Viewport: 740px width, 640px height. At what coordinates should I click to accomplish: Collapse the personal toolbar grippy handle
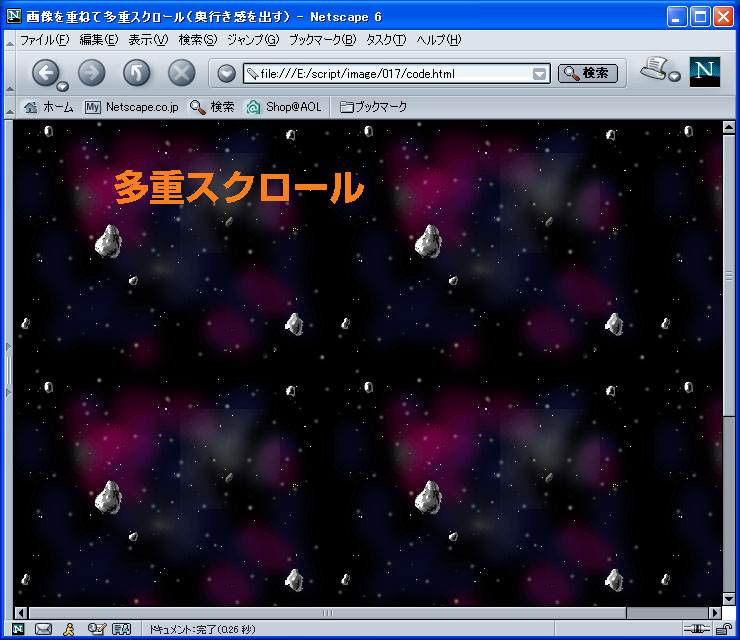(9, 108)
